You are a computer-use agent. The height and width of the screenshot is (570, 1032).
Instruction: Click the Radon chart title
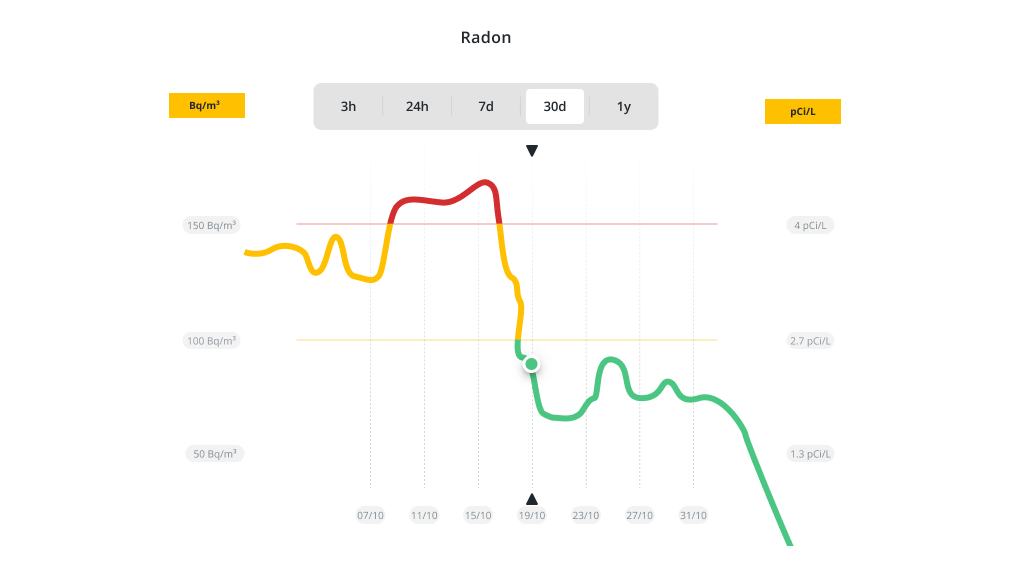486,38
